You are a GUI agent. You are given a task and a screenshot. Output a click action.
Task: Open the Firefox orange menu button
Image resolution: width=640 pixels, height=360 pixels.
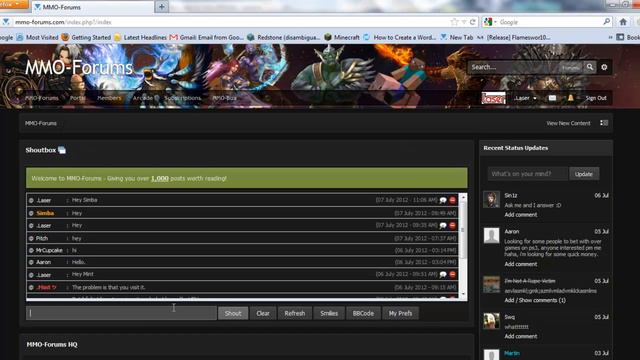(13, 4)
